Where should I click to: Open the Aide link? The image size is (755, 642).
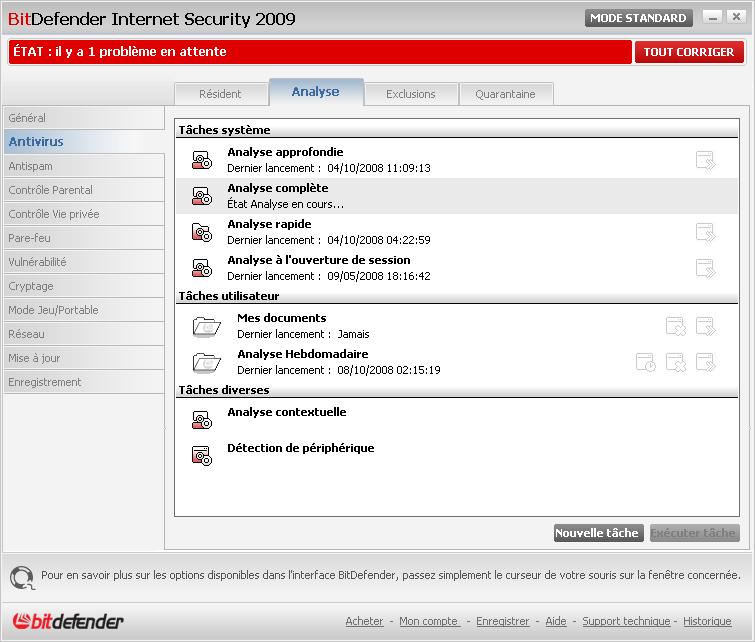[x=556, y=621]
